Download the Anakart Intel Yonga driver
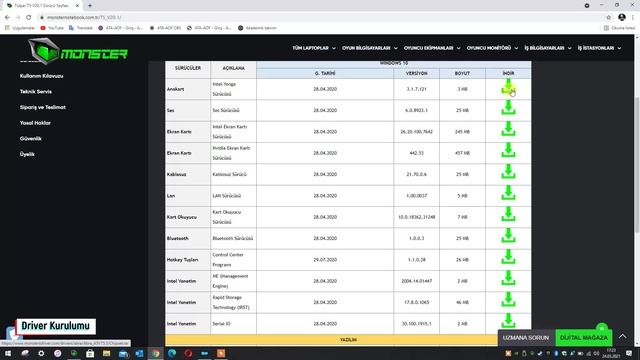640x360 pixels. click(508, 87)
